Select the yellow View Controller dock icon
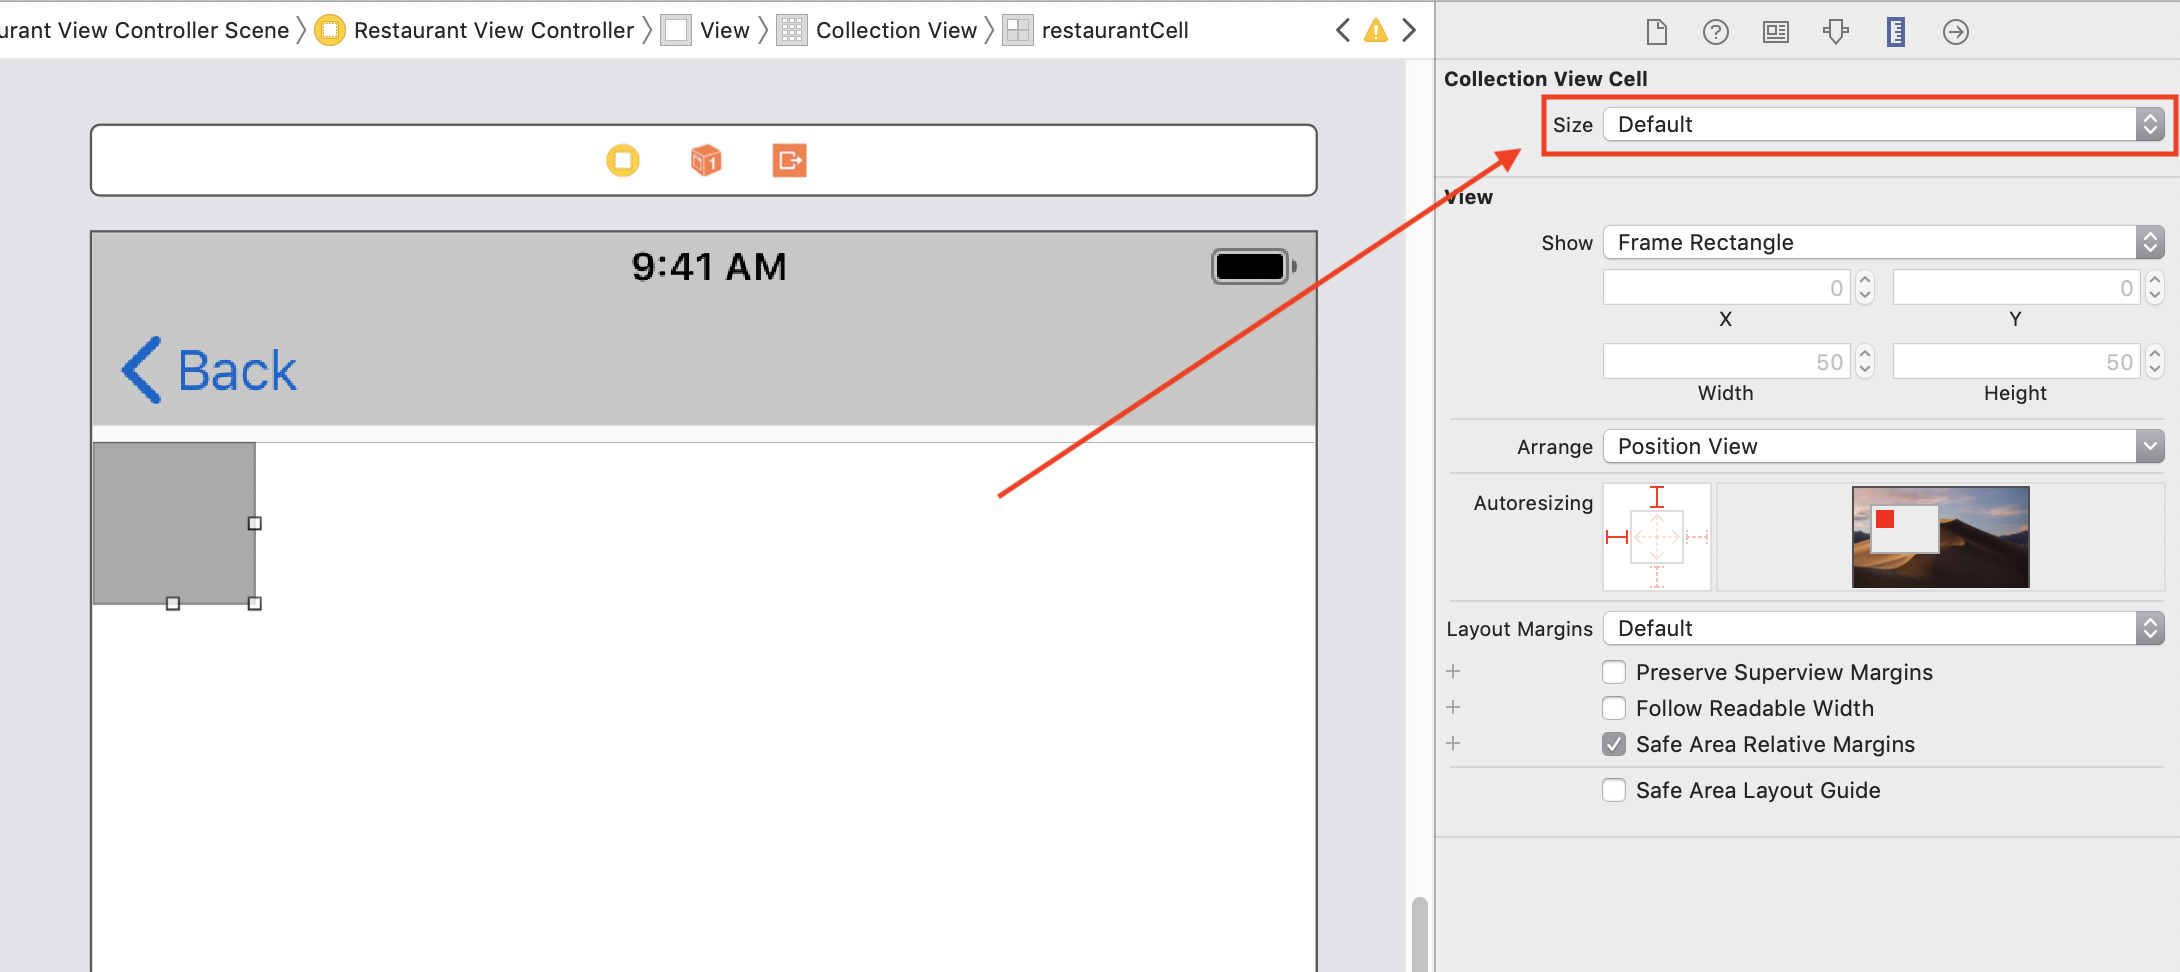Image resolution: width=2180 pixels, height=972 pixels. [623, 160]
